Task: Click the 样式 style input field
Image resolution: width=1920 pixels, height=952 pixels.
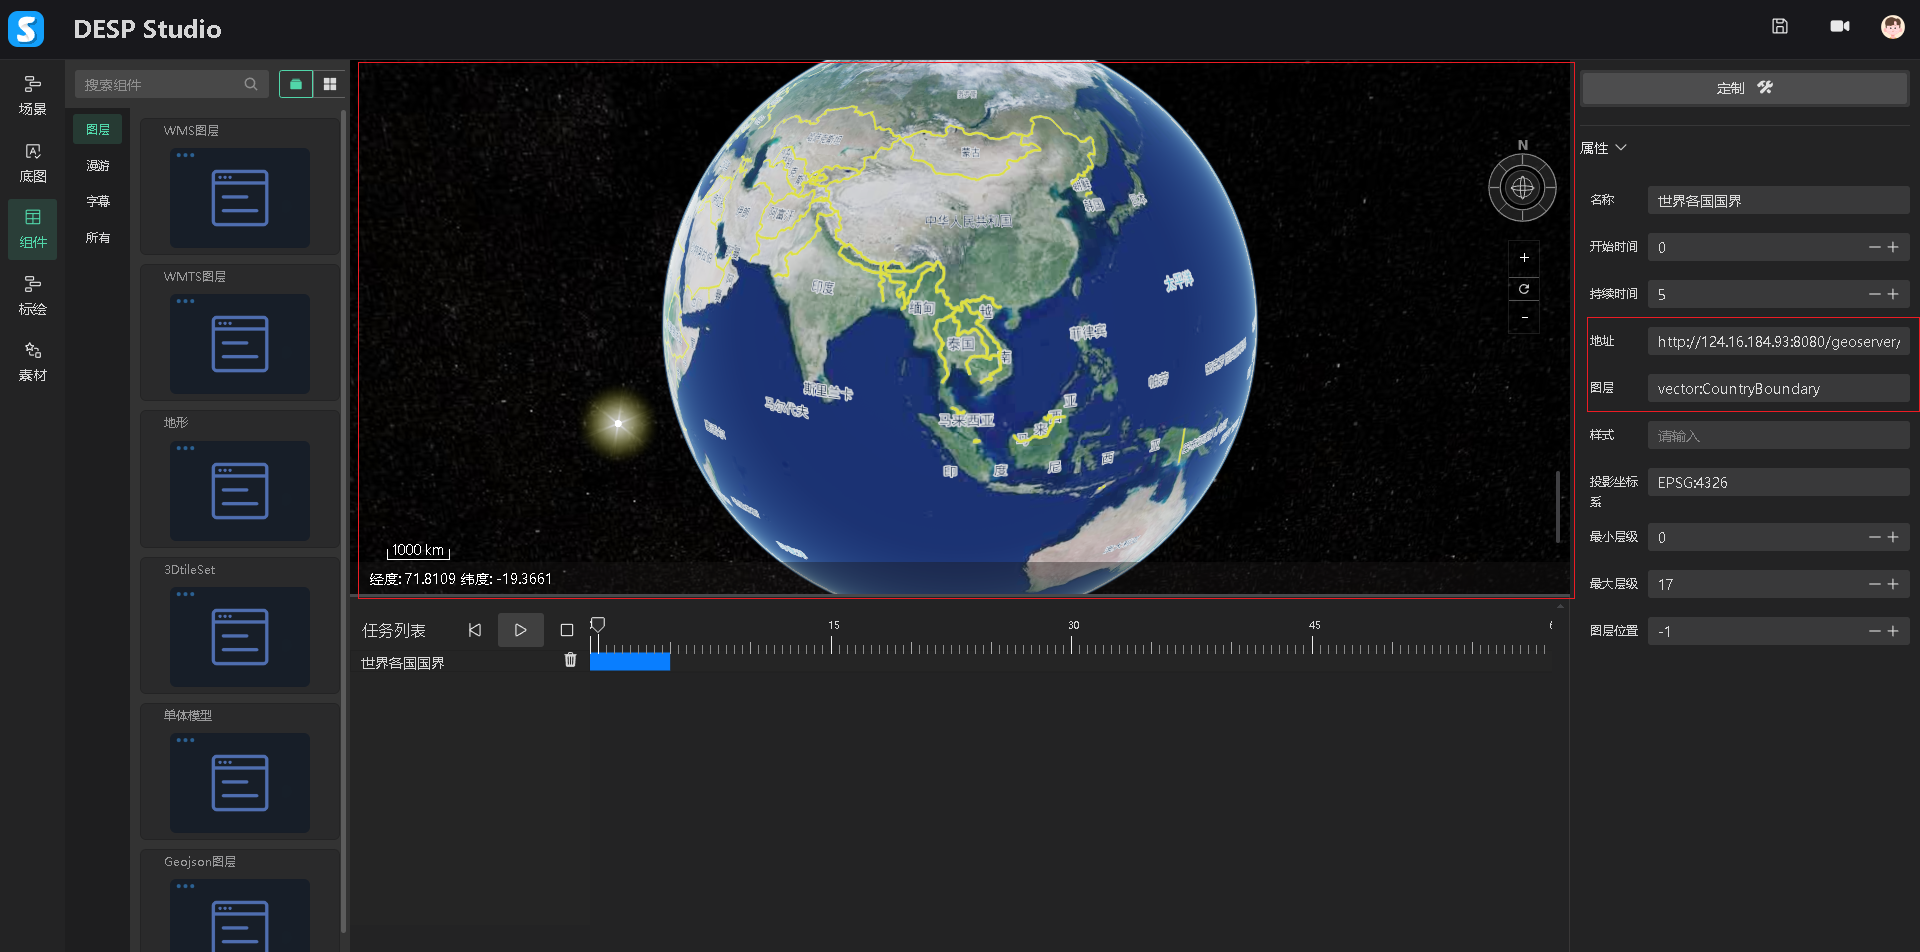Action: pos(1778,436)
